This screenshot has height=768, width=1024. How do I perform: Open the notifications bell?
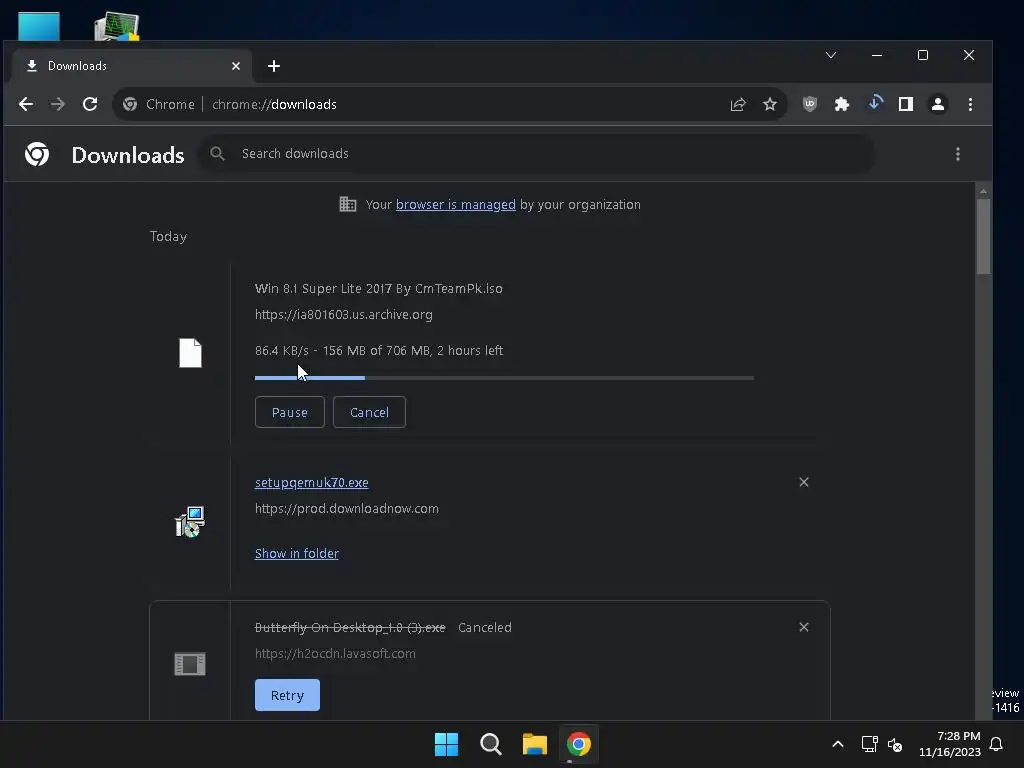click(997, 744)
